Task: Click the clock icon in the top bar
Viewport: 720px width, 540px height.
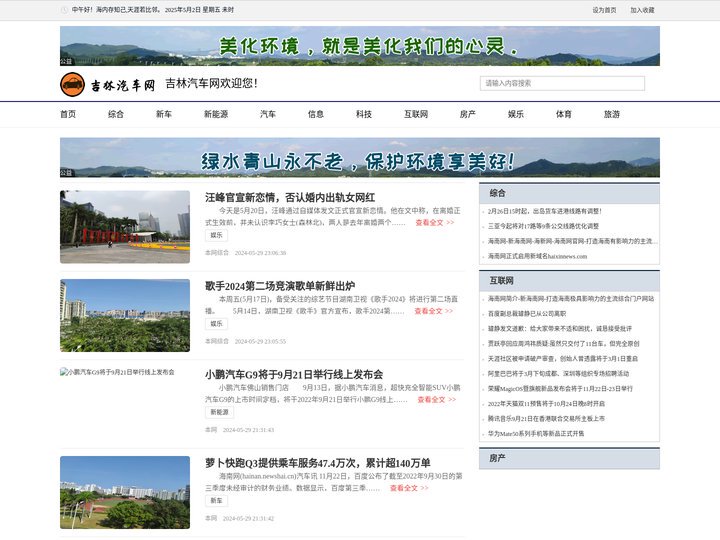Action: click(x=64, y=10)
